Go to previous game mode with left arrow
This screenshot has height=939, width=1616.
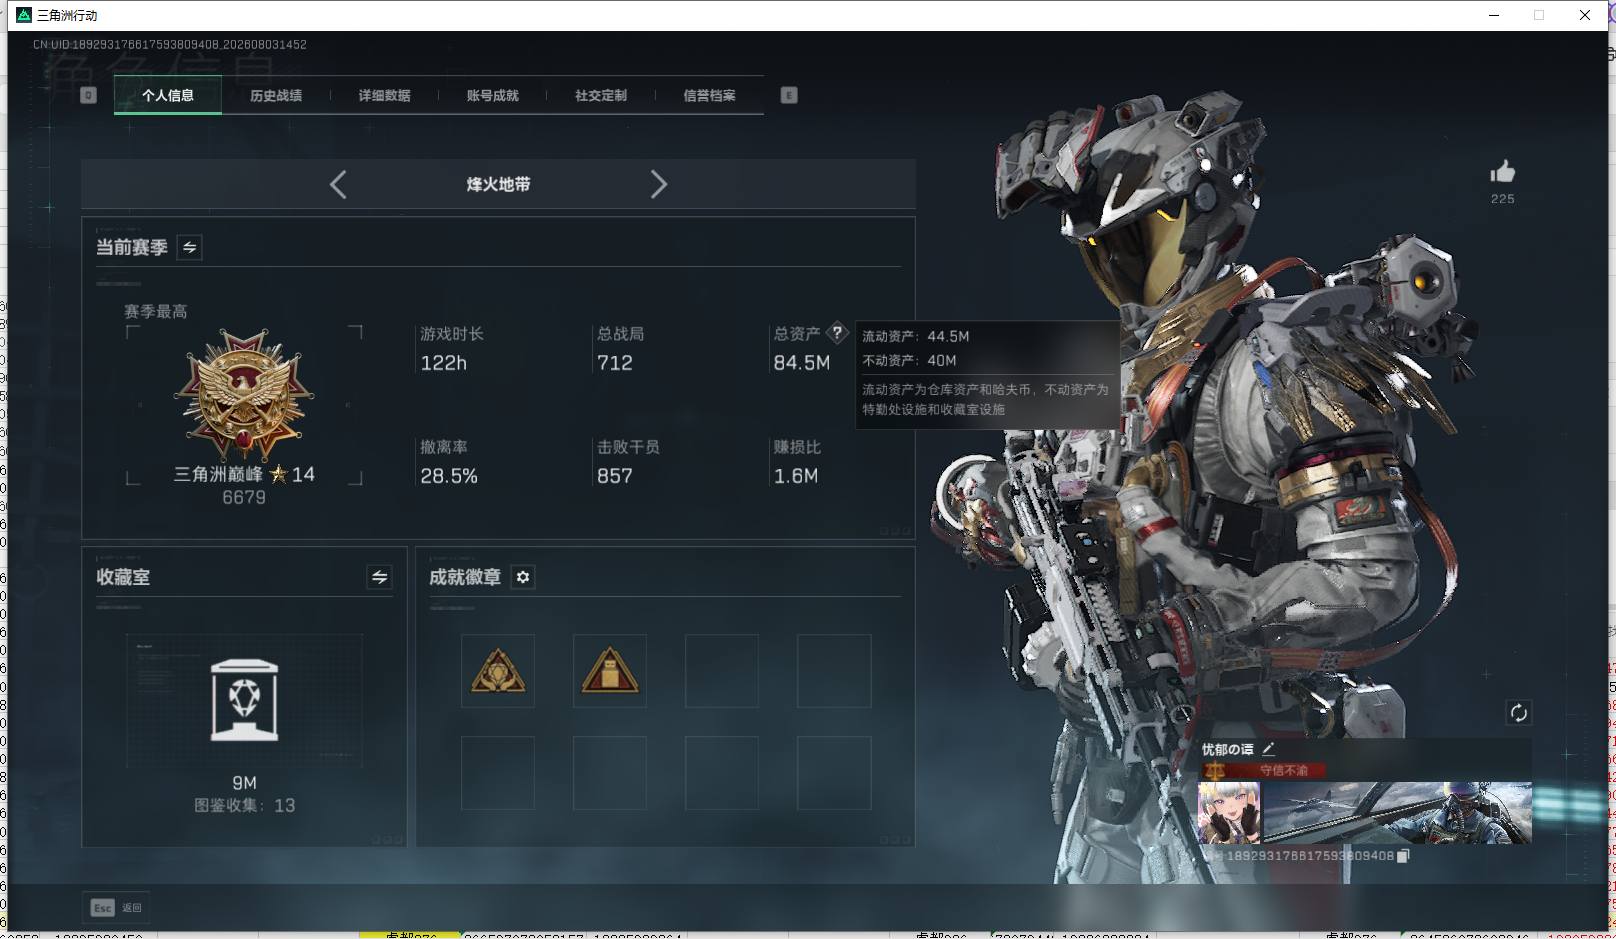338,184
